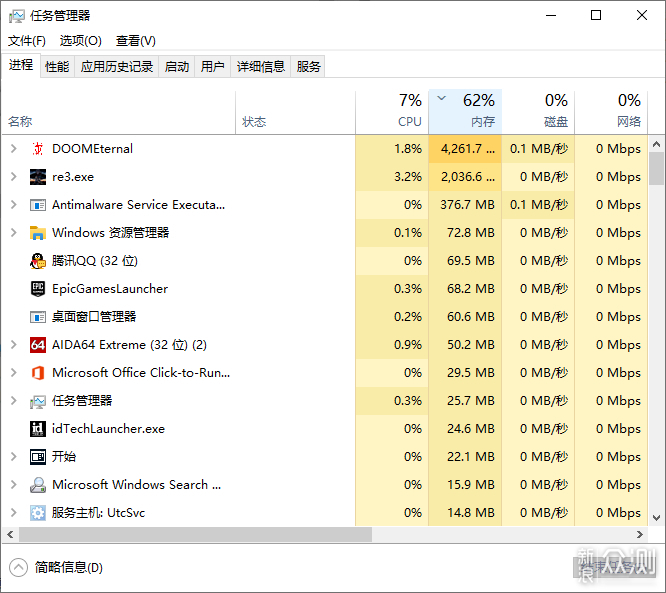Expand the re3.exe process group
666x593 pixels.
coord(14,177)
